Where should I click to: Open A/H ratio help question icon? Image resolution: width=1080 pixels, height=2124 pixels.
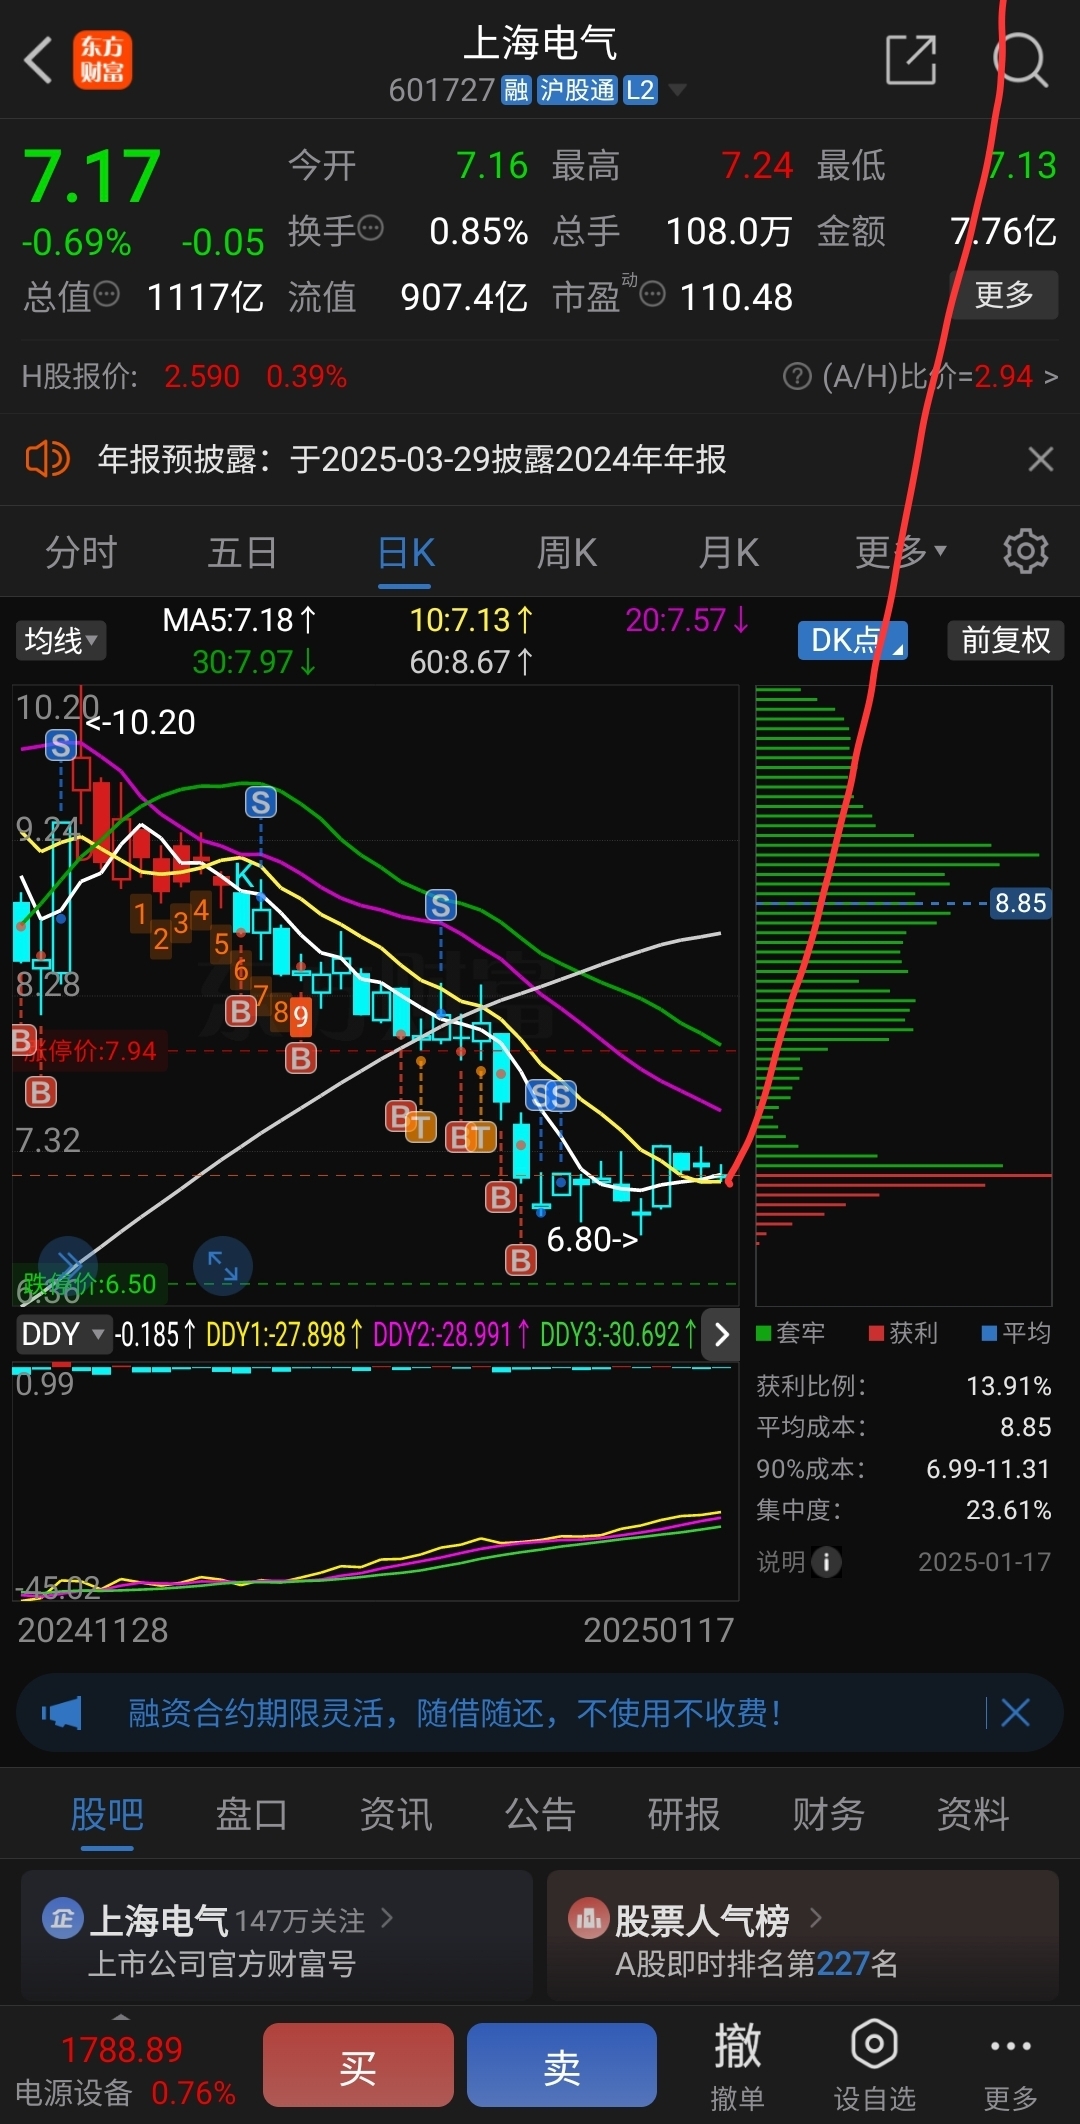pos(796,377)
